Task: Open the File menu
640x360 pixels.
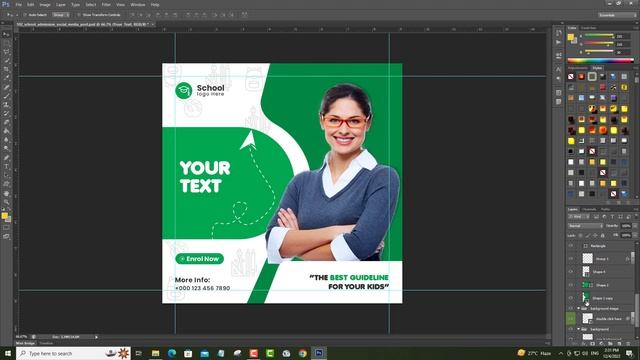Action: click(18, 5)
